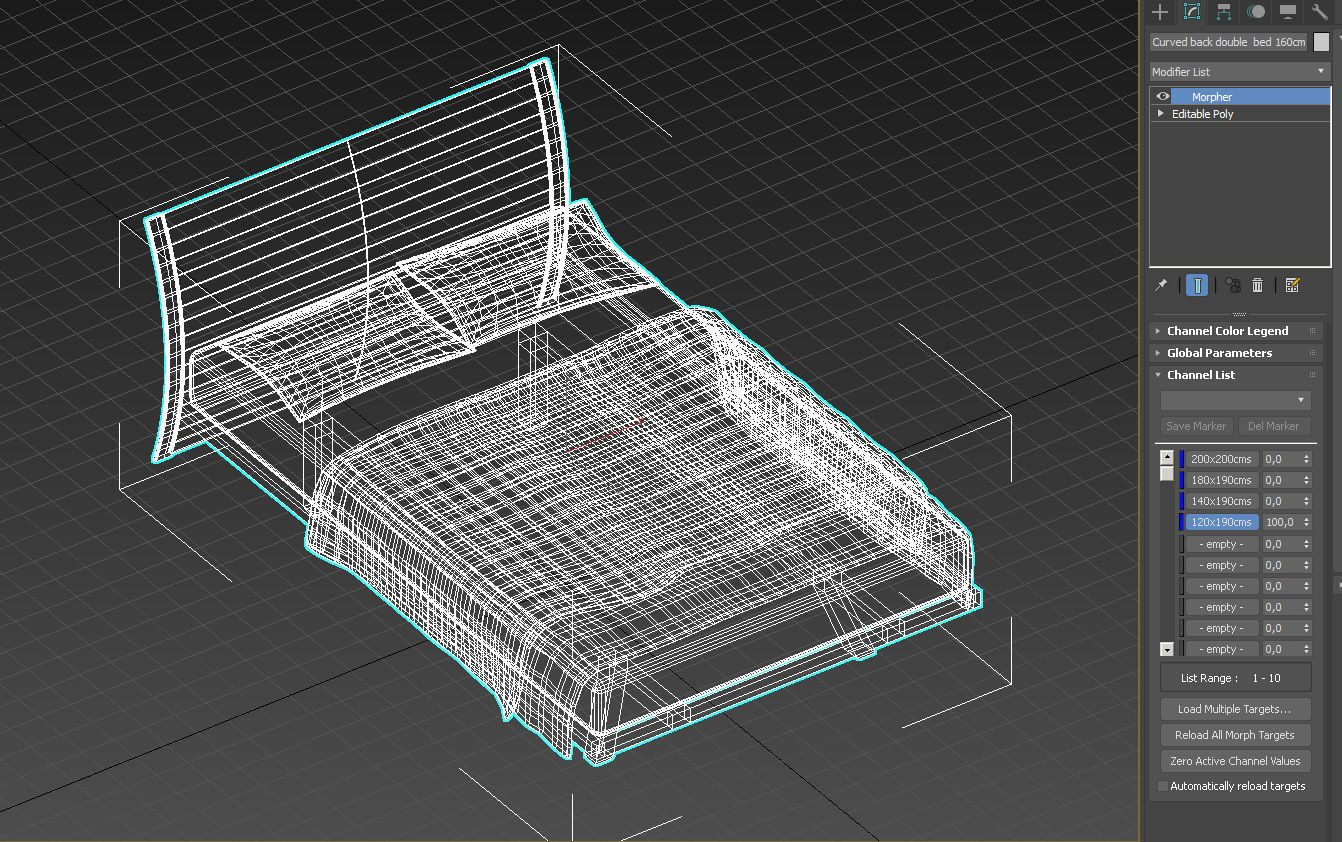Select the 200x200cms morph channel
Viewport: 1342px width, 842px height.
tap(1221, 459)
